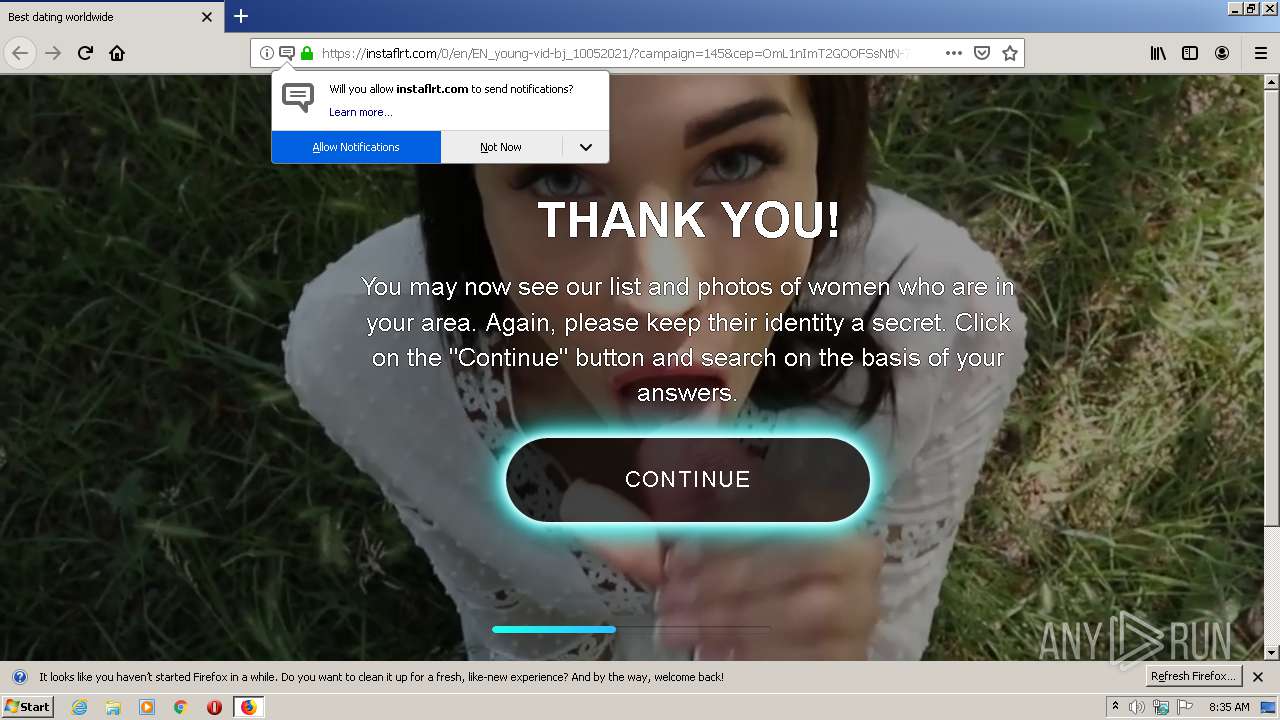Follow the Learn more link
The image size is (1280, 720).
(x=360, y=112)
